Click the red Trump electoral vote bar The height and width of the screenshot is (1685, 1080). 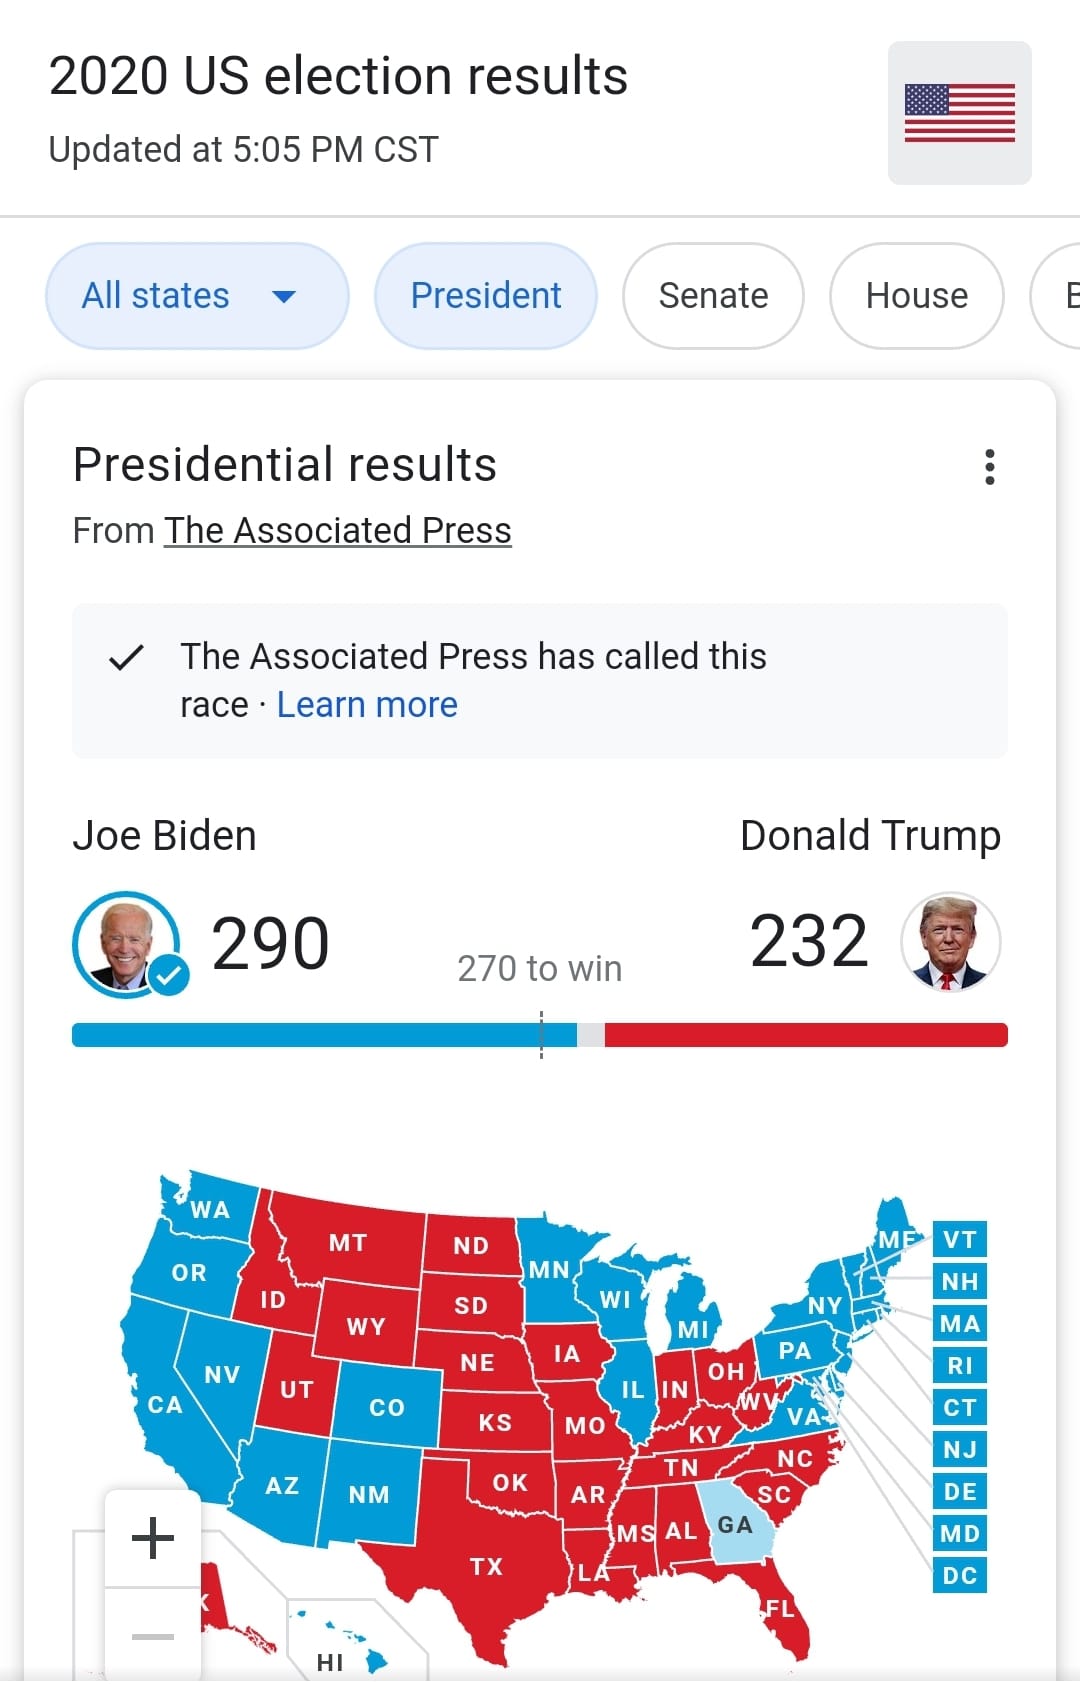(805, 1035)
